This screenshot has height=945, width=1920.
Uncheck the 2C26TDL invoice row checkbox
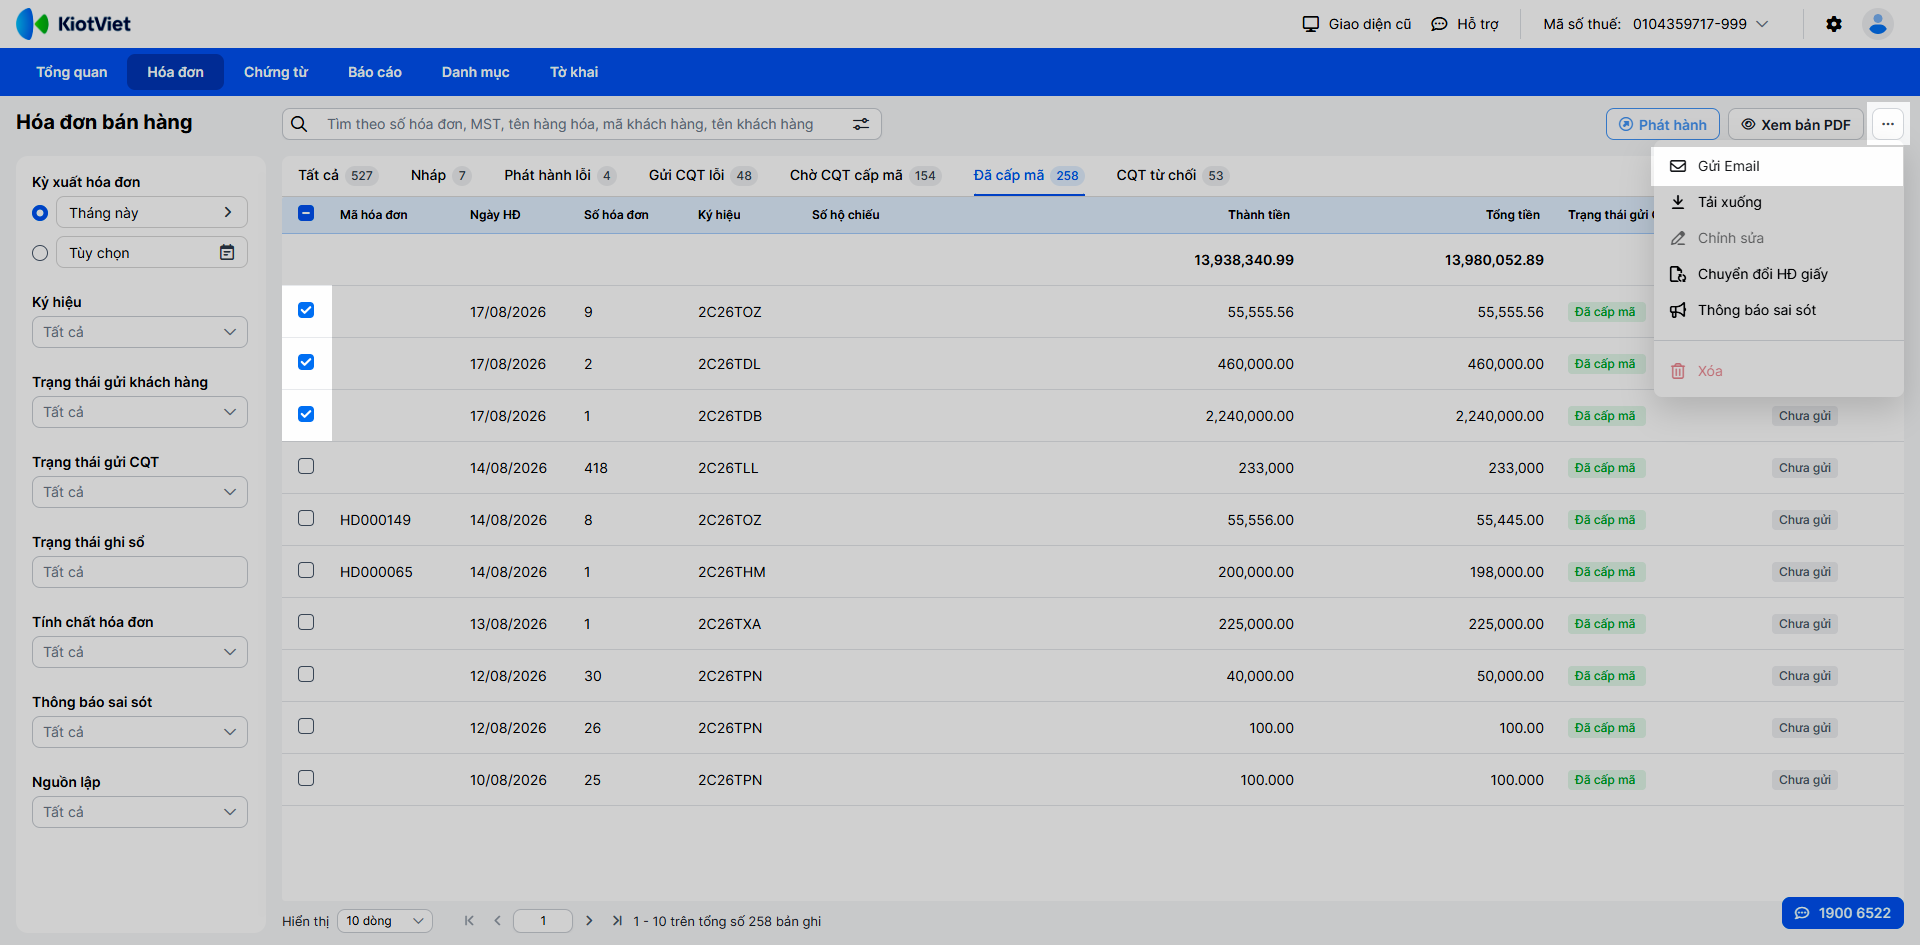tap(306, 362)
